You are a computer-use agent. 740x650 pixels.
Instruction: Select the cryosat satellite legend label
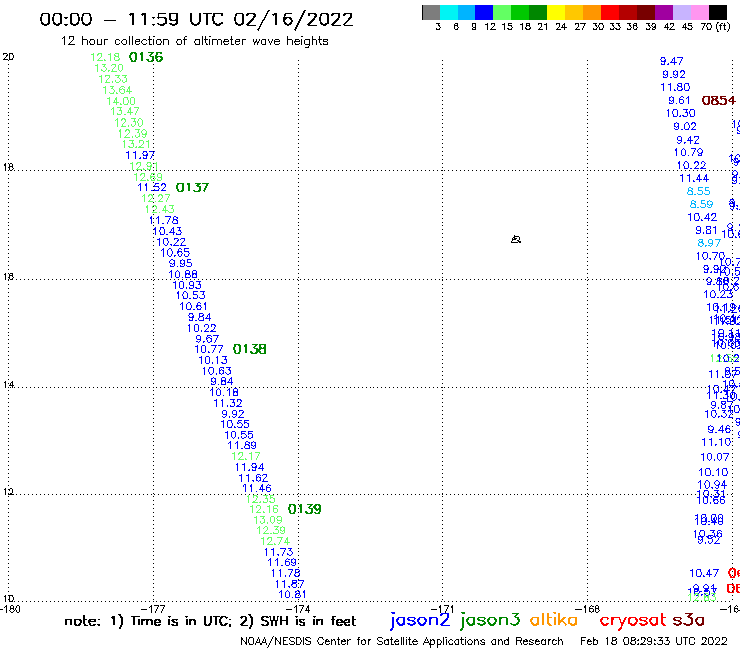[632, 621]
